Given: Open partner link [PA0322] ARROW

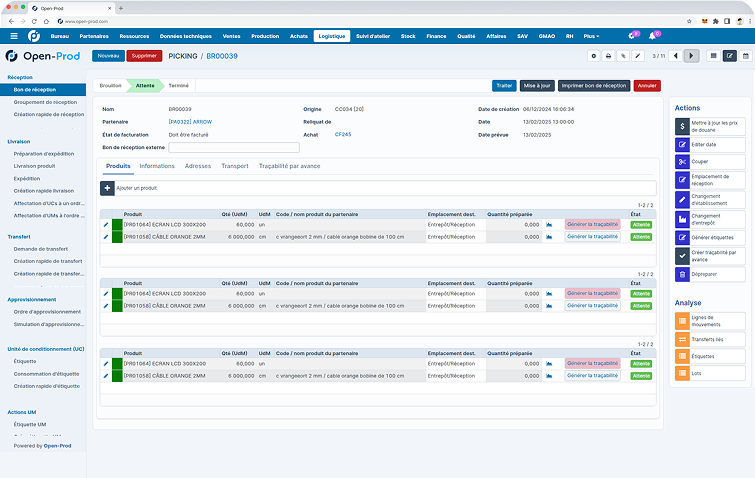Looking at the screenshot, I should (x=190, y=122).
